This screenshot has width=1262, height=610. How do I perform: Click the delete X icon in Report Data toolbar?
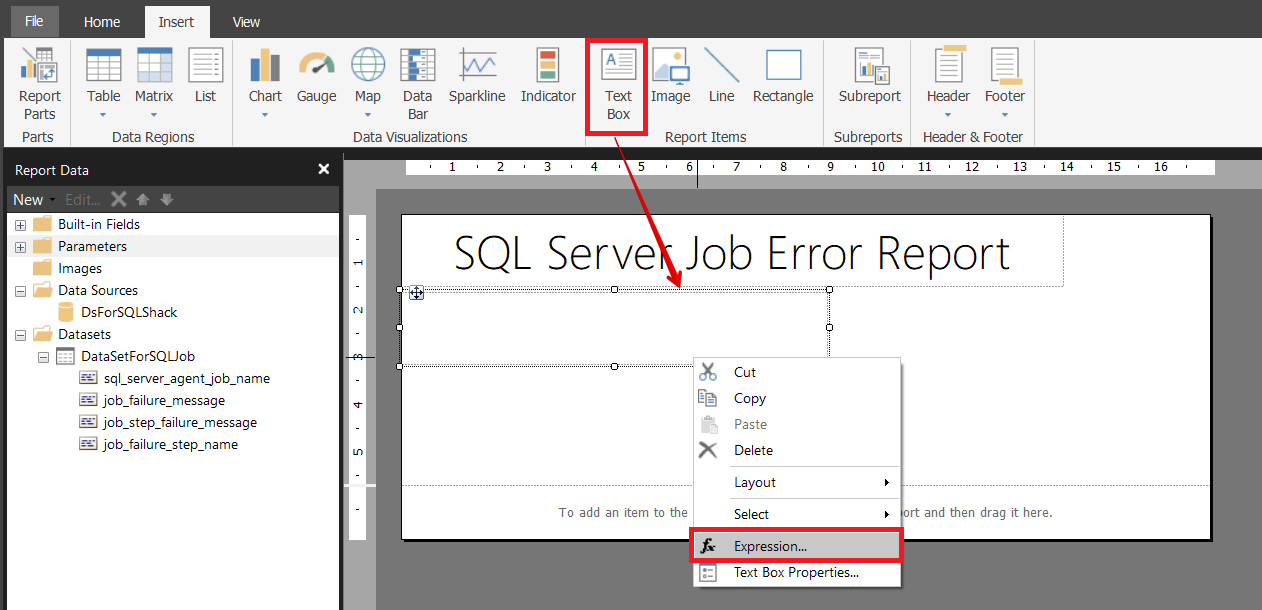click(118, 199)
